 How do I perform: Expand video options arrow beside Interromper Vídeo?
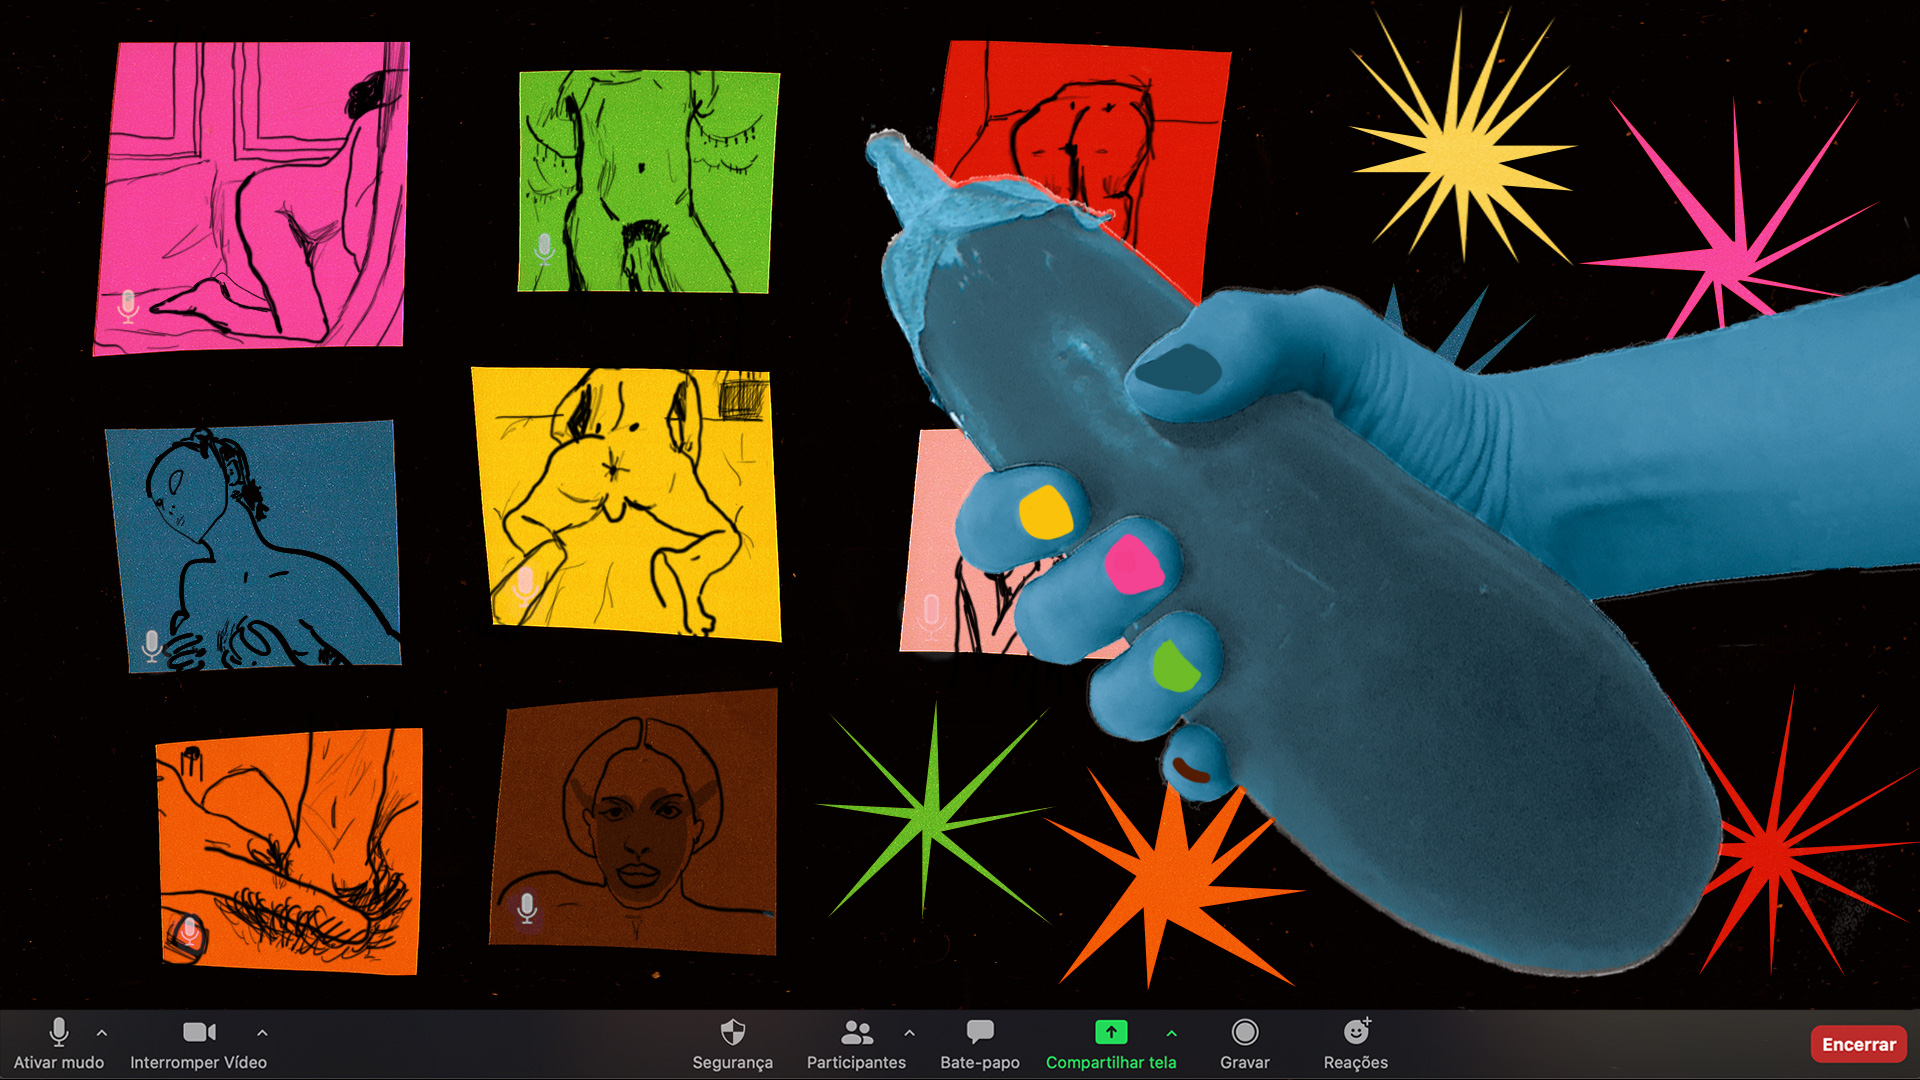(262, 1032)
